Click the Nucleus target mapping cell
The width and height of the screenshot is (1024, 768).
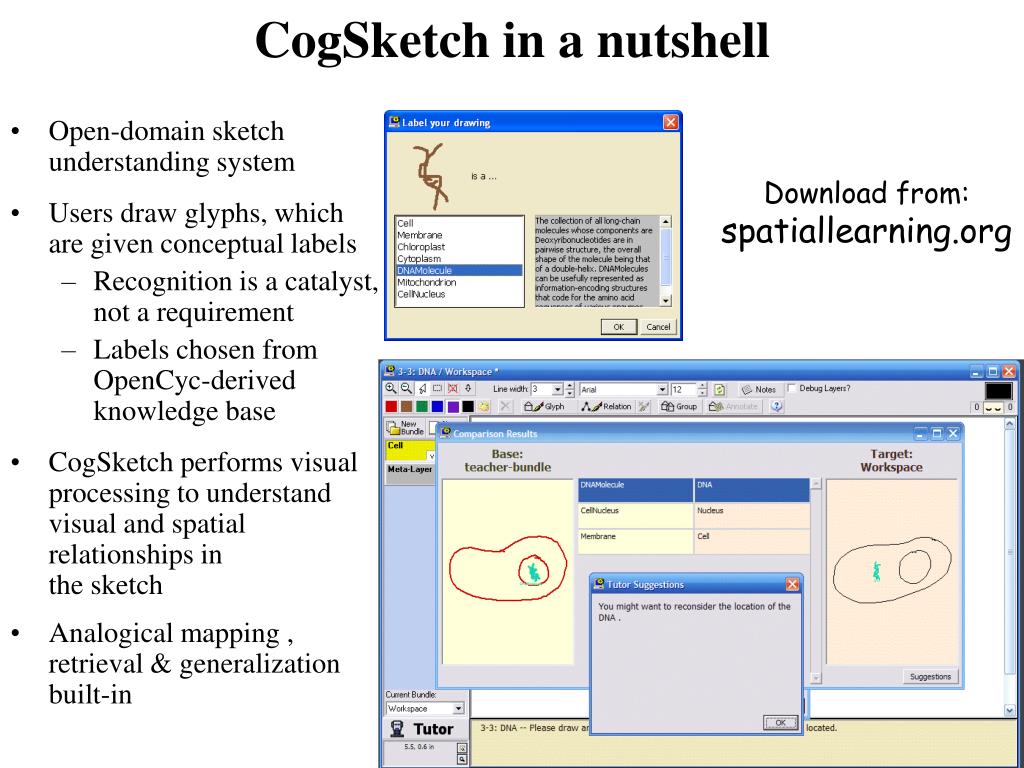tap(752, 515)
